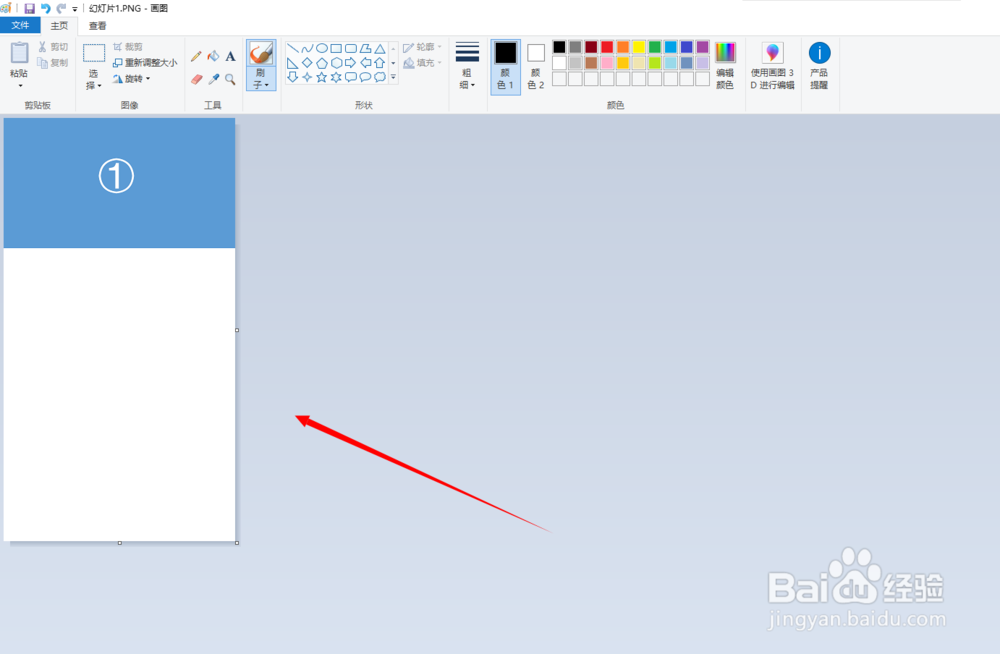This screenshot has width=1000, height=654.
Task: Open the File (文件) menu
Action: point(20,26)
